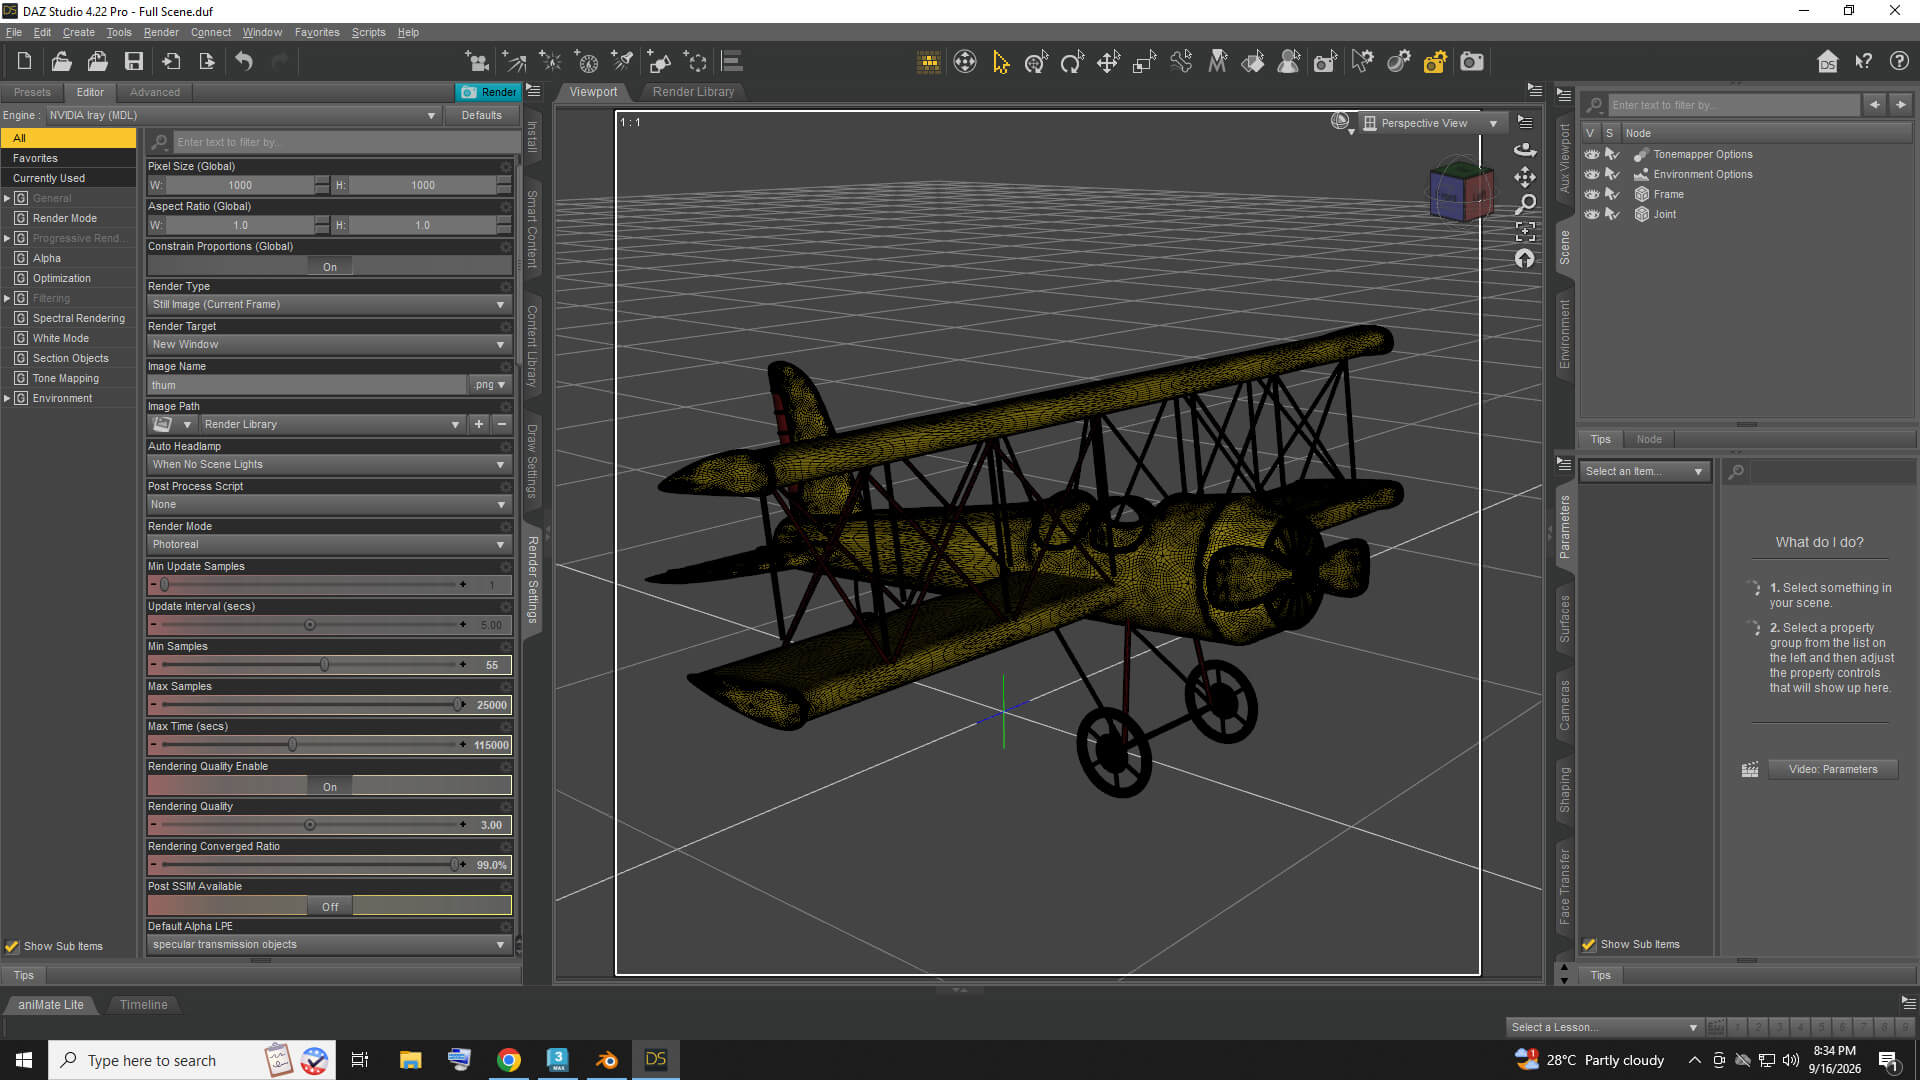Create a new camera with toolbar icon
This screenshot has width=1920, height=1080.
pyautogui.click(x=478, y=62)
